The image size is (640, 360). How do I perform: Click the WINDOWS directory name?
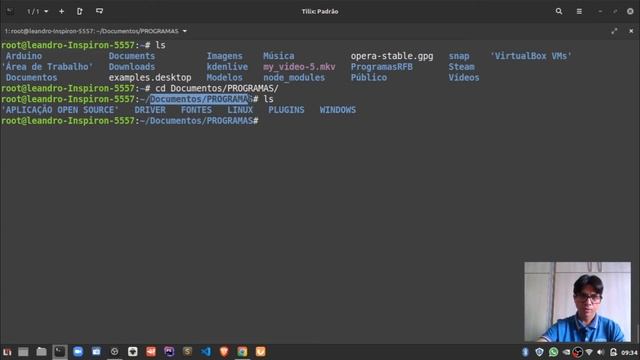[x=338, y=110]
